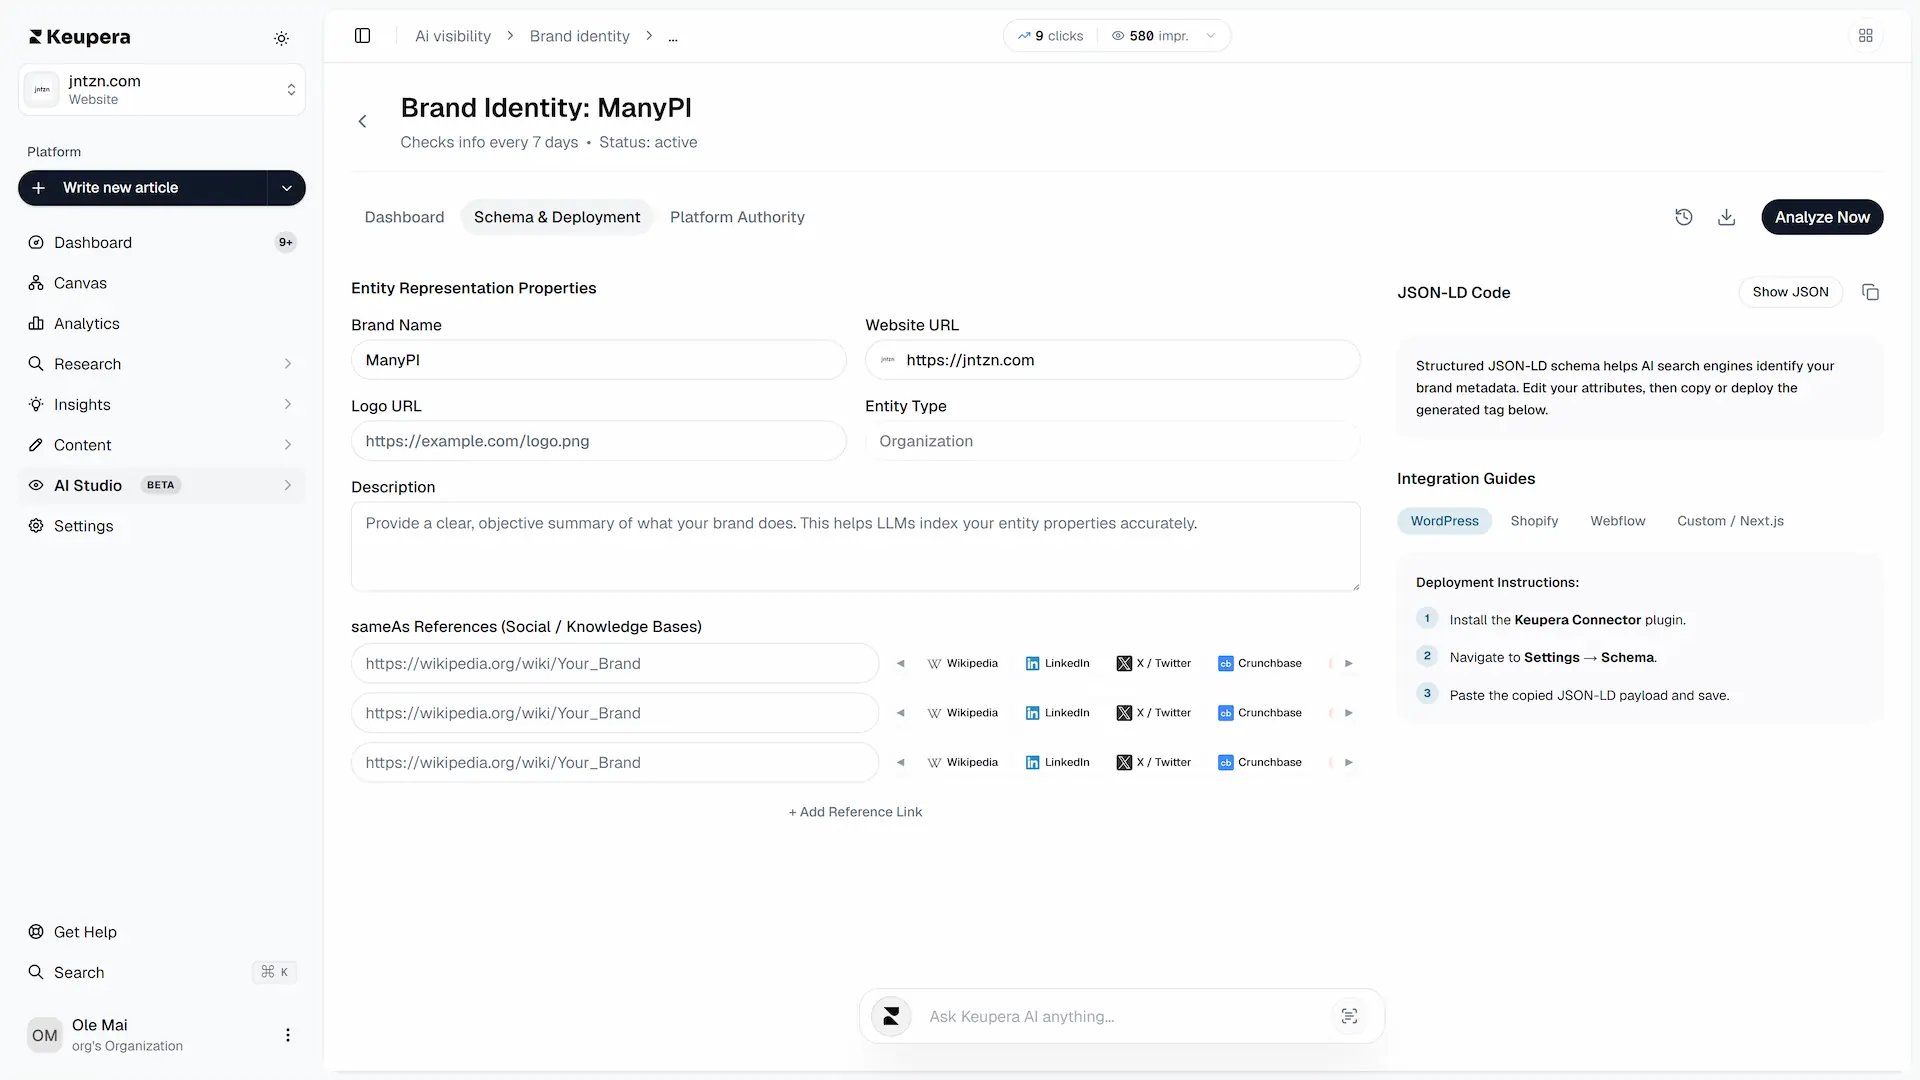1920x1080 pixels.
Task: Copy the JSON-LD code with the copy icon
Action: coord(1870,292)
